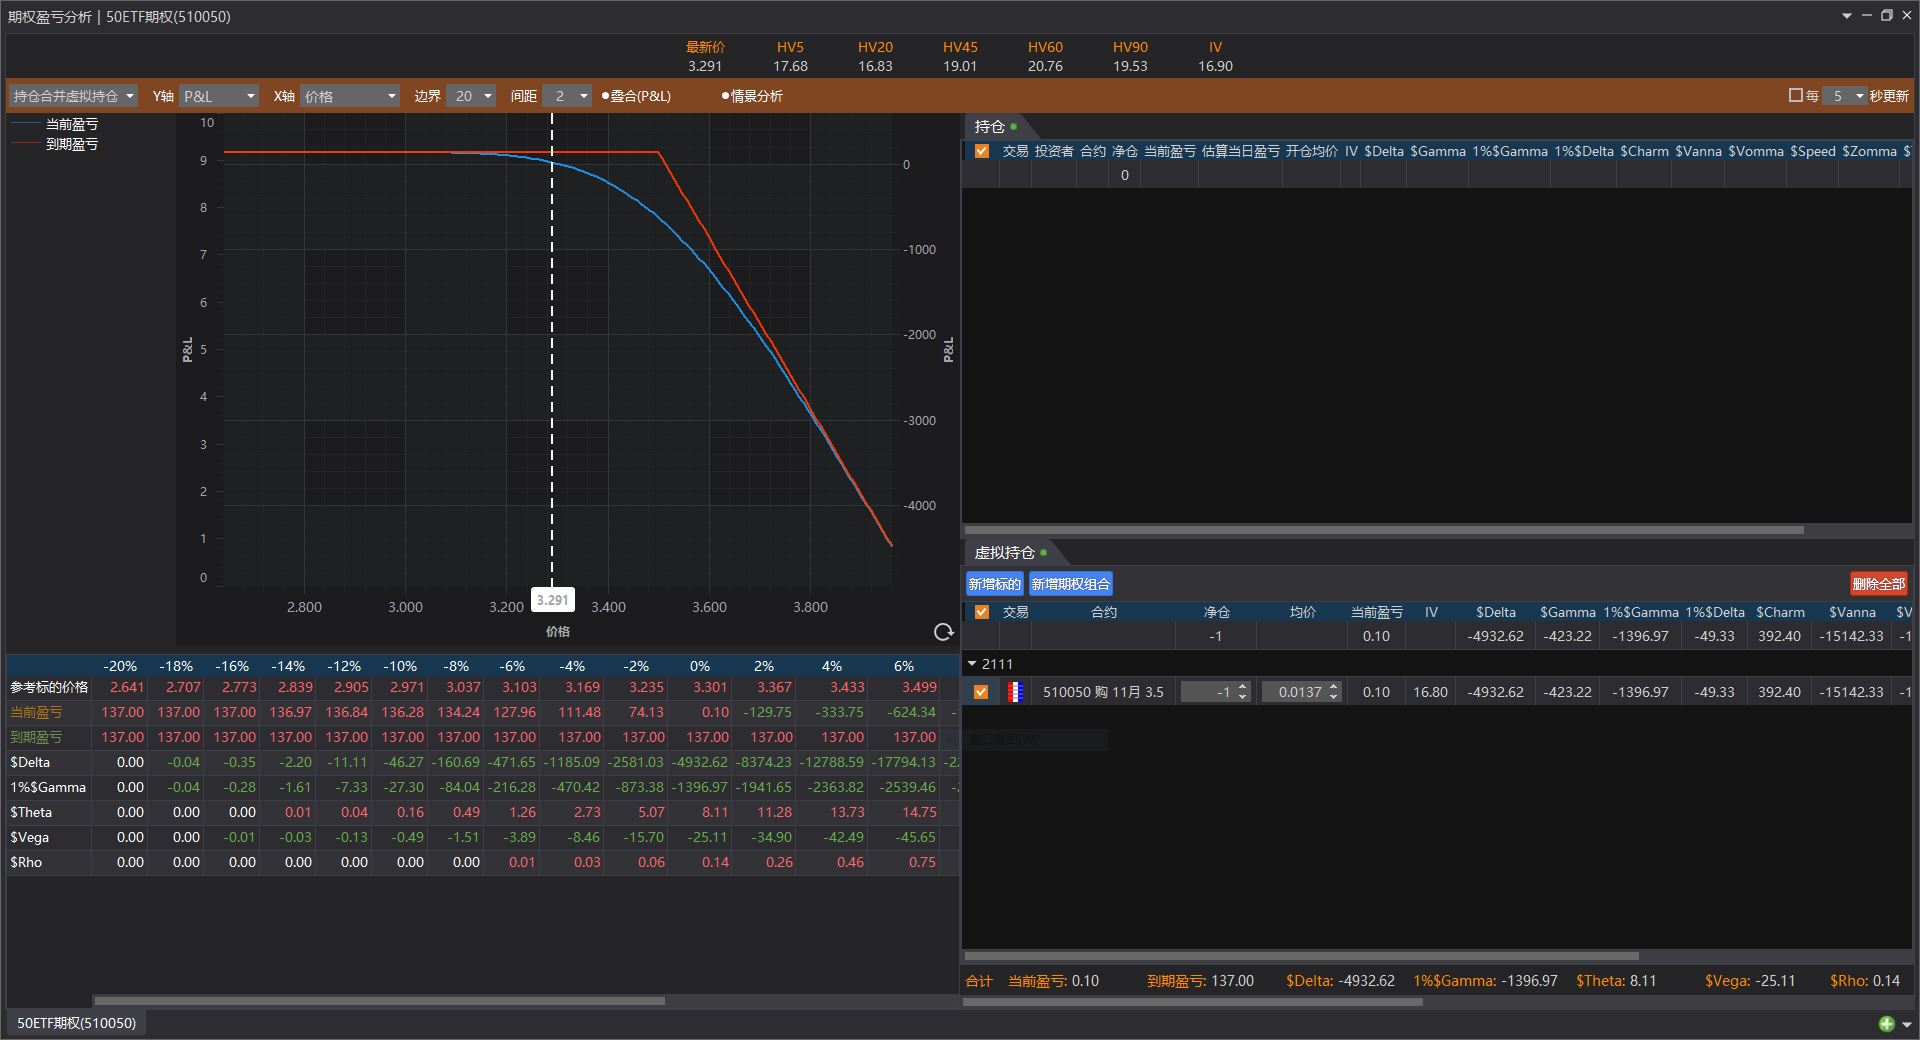Click the green plus icon at bottom right
The width and height of the screenshot is (1920, 1040).
click(x=1886, y=1023)
